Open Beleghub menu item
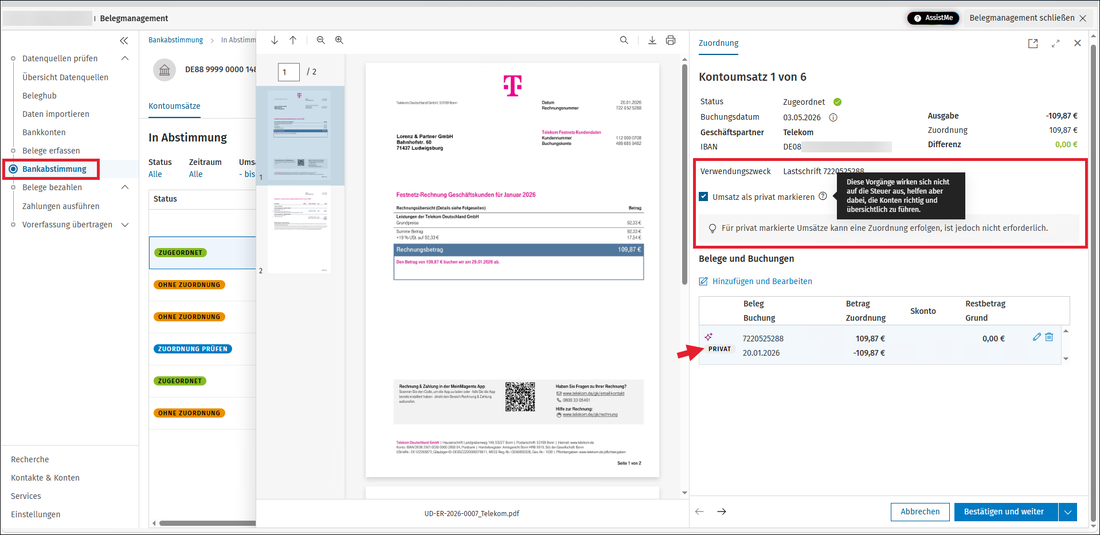The width and height of the screenshot is (1100, 535). (39, 95)
